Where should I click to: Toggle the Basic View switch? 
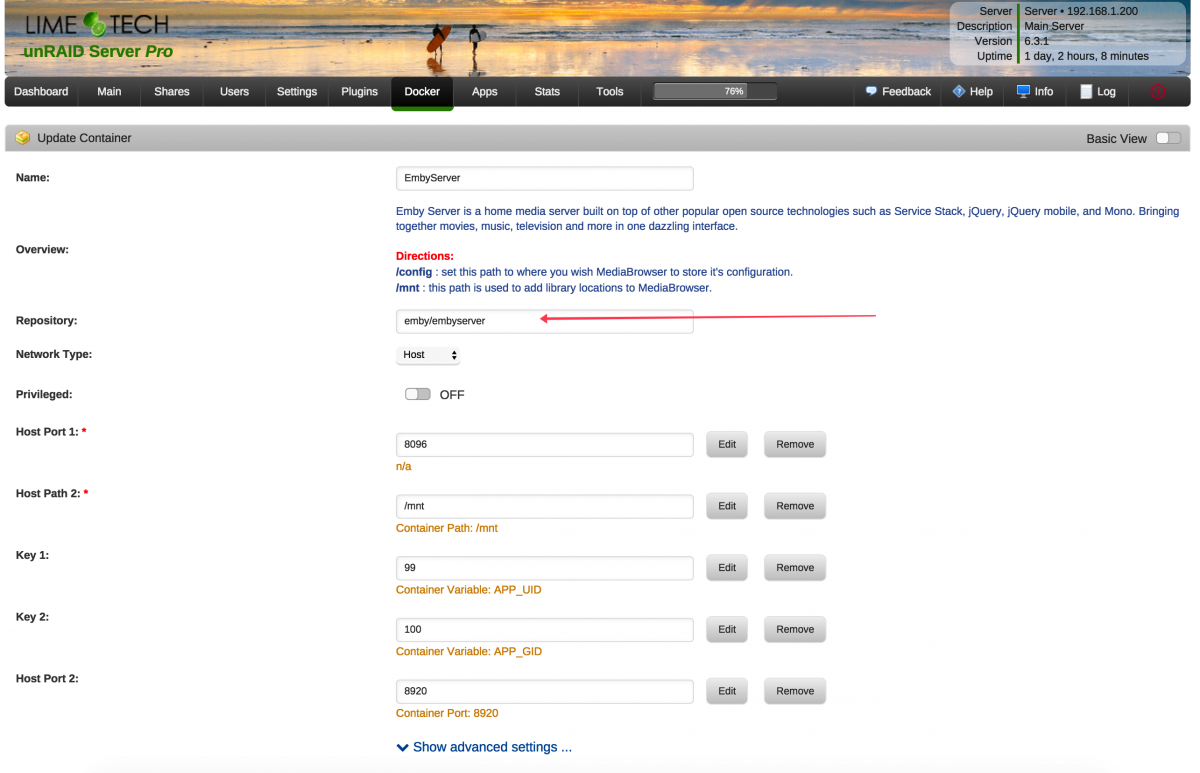pyautogui.click(x=1168, y=138)
